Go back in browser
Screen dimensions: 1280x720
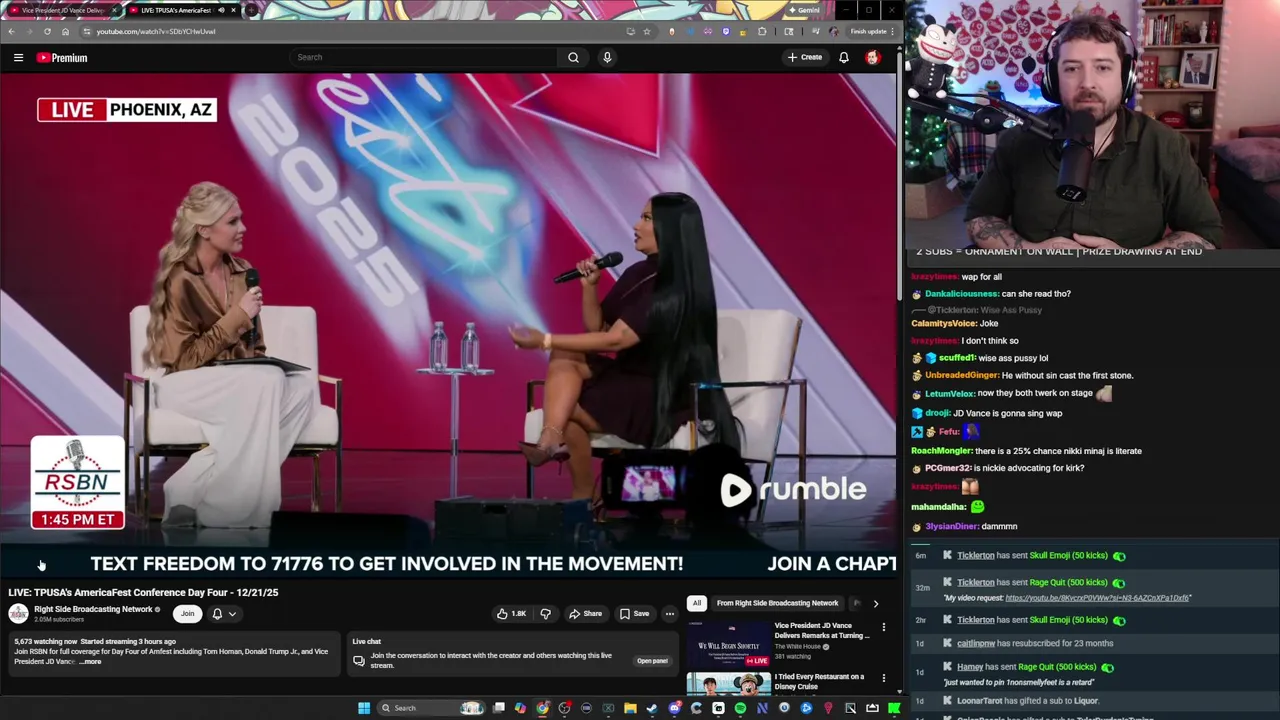pos(11,31)
